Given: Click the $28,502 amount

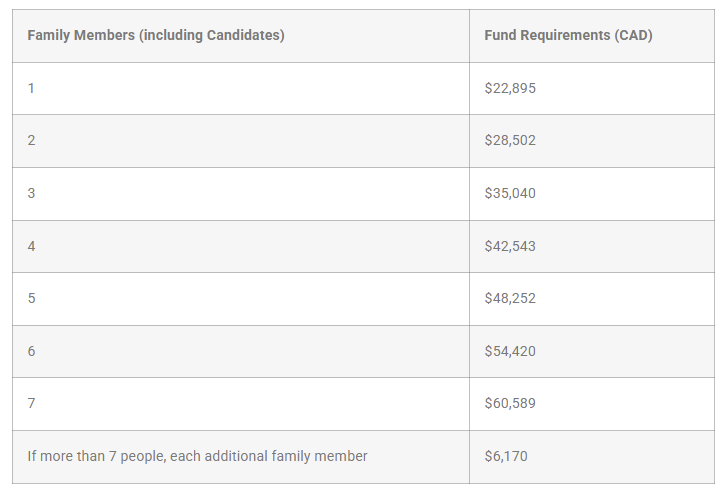Looking at the screenshot, I should pos(510,141).
